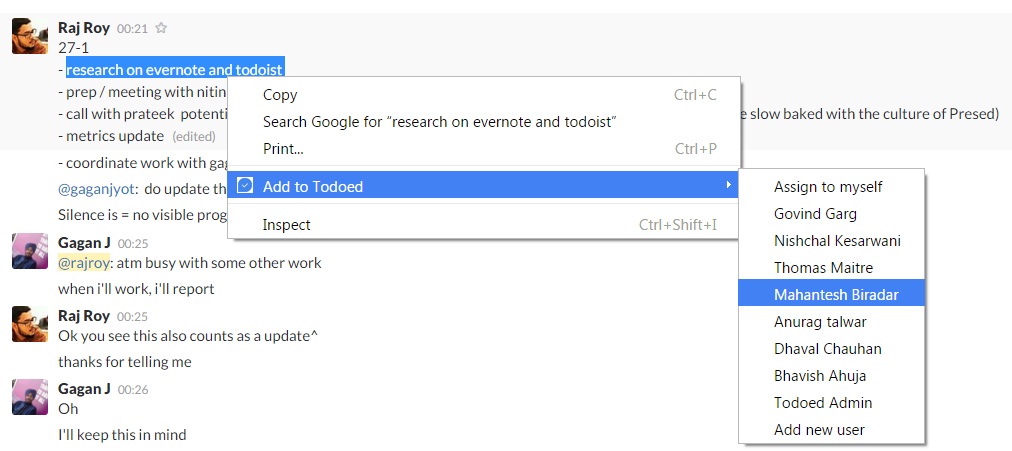Screen dimensions: 1012x451
Task: Click Raj Roy's avatar at 00:25 message
Action: tap(30, 324)
